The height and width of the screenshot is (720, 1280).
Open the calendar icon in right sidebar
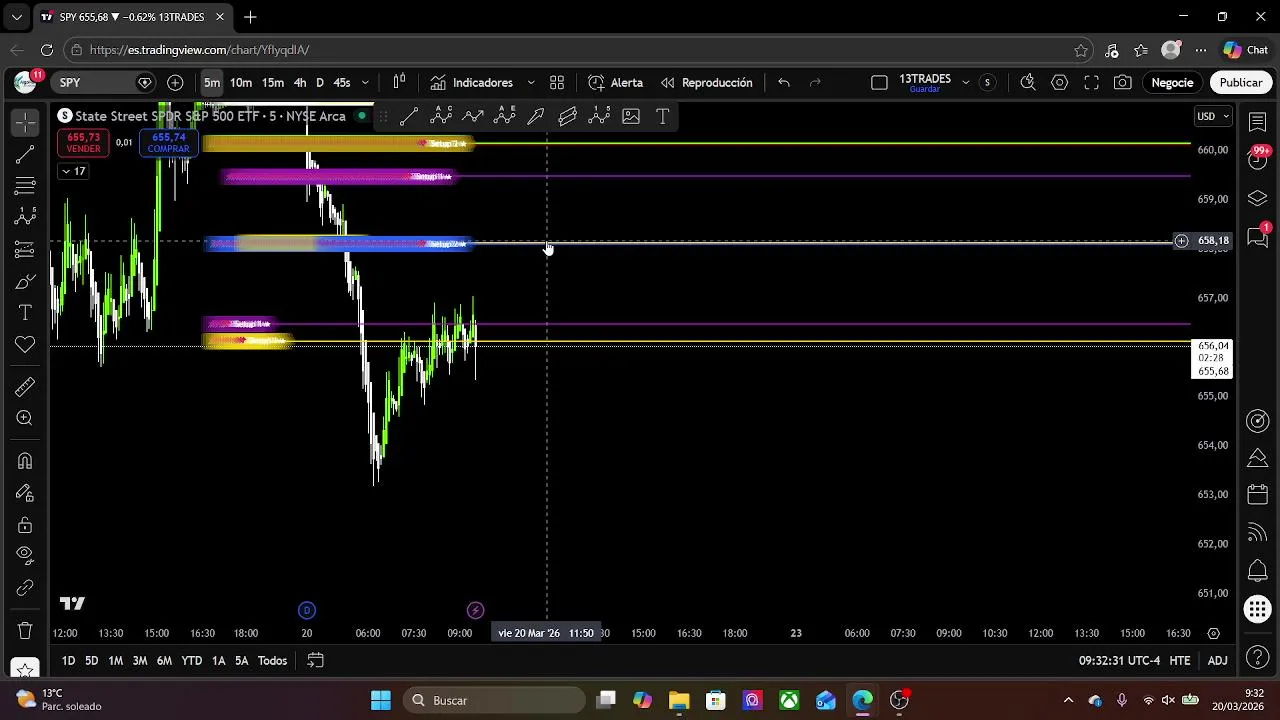pyautogui.click(x=1258, y=495)
